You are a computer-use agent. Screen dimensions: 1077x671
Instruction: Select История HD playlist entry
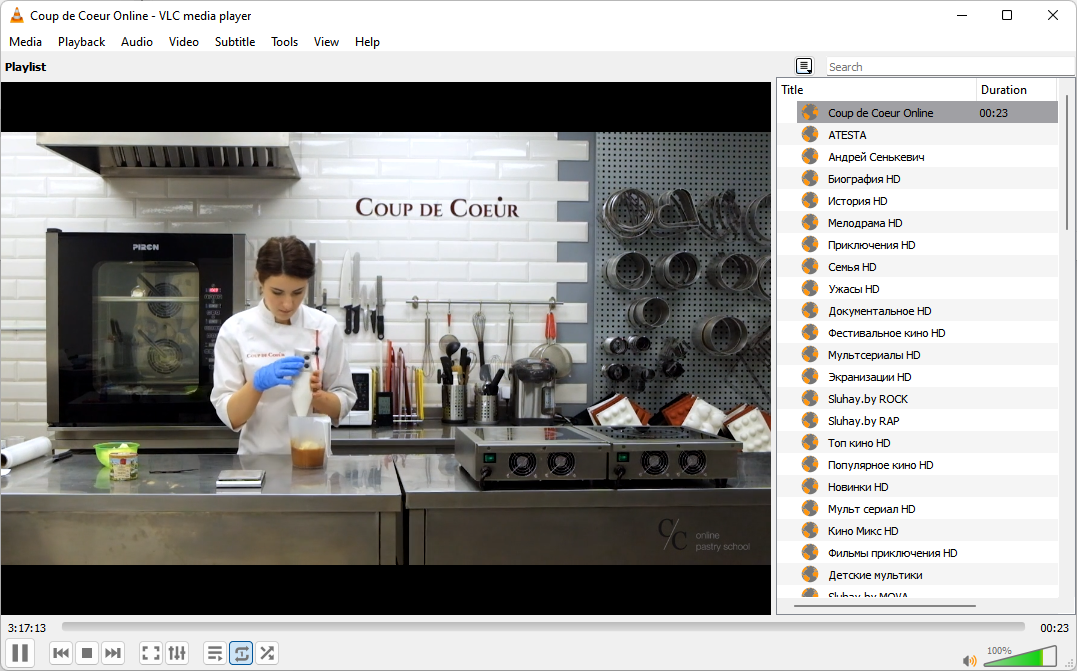(x=927, y=201)
